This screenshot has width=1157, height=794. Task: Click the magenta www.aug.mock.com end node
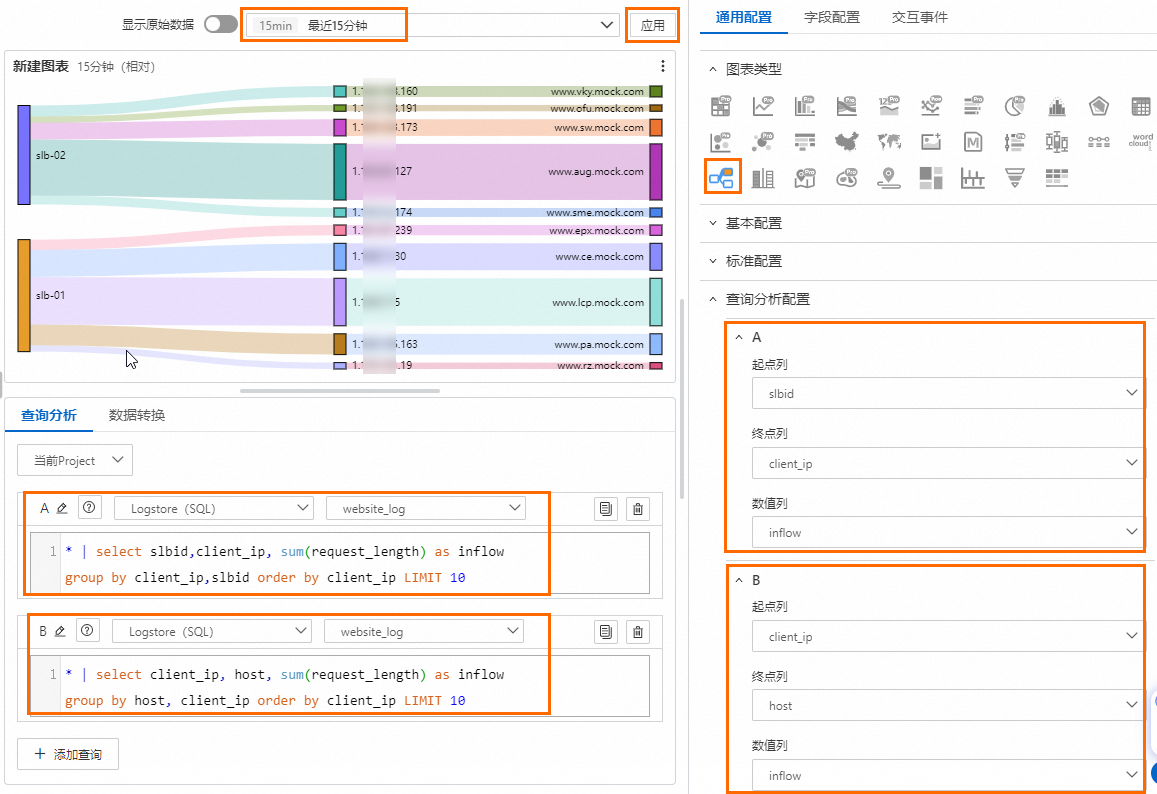click(x=656, y=172)
